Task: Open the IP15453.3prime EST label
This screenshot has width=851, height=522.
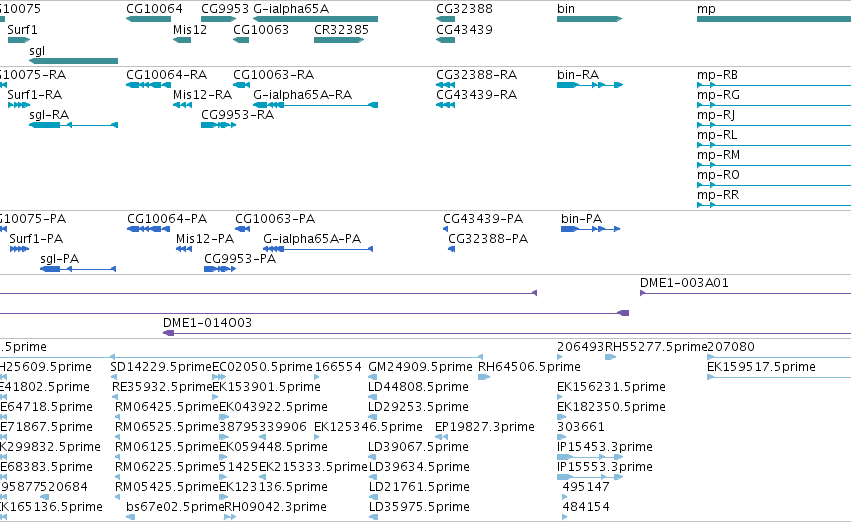Action: 605,447
